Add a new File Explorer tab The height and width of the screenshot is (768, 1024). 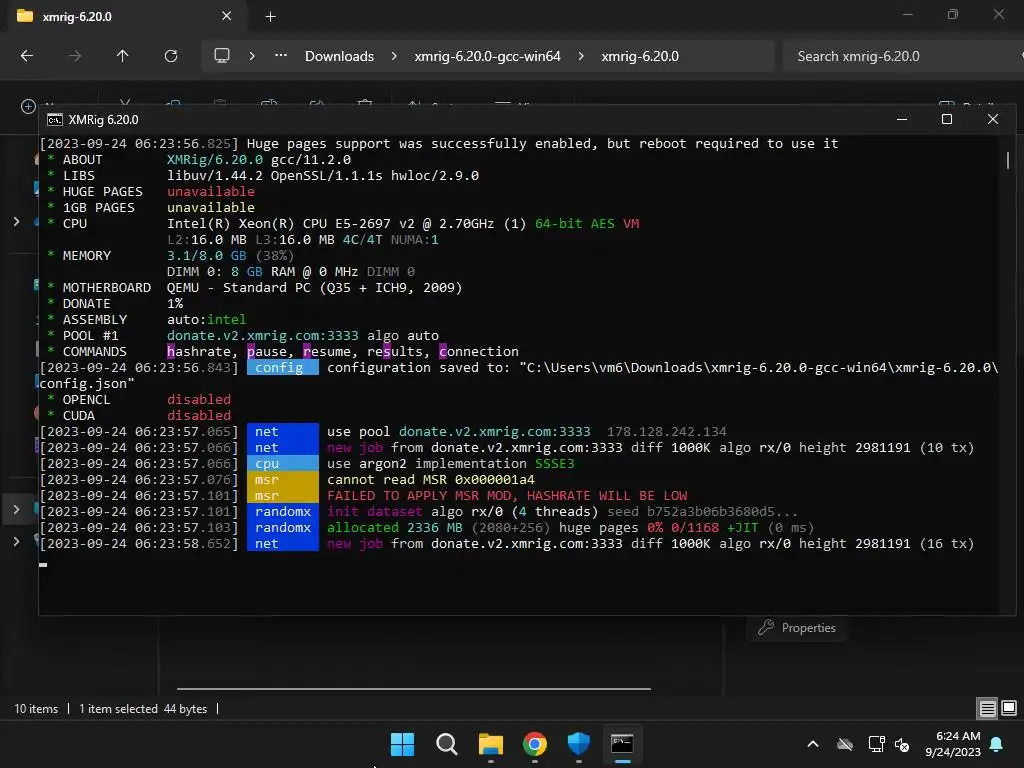click(x=270, y=16)
